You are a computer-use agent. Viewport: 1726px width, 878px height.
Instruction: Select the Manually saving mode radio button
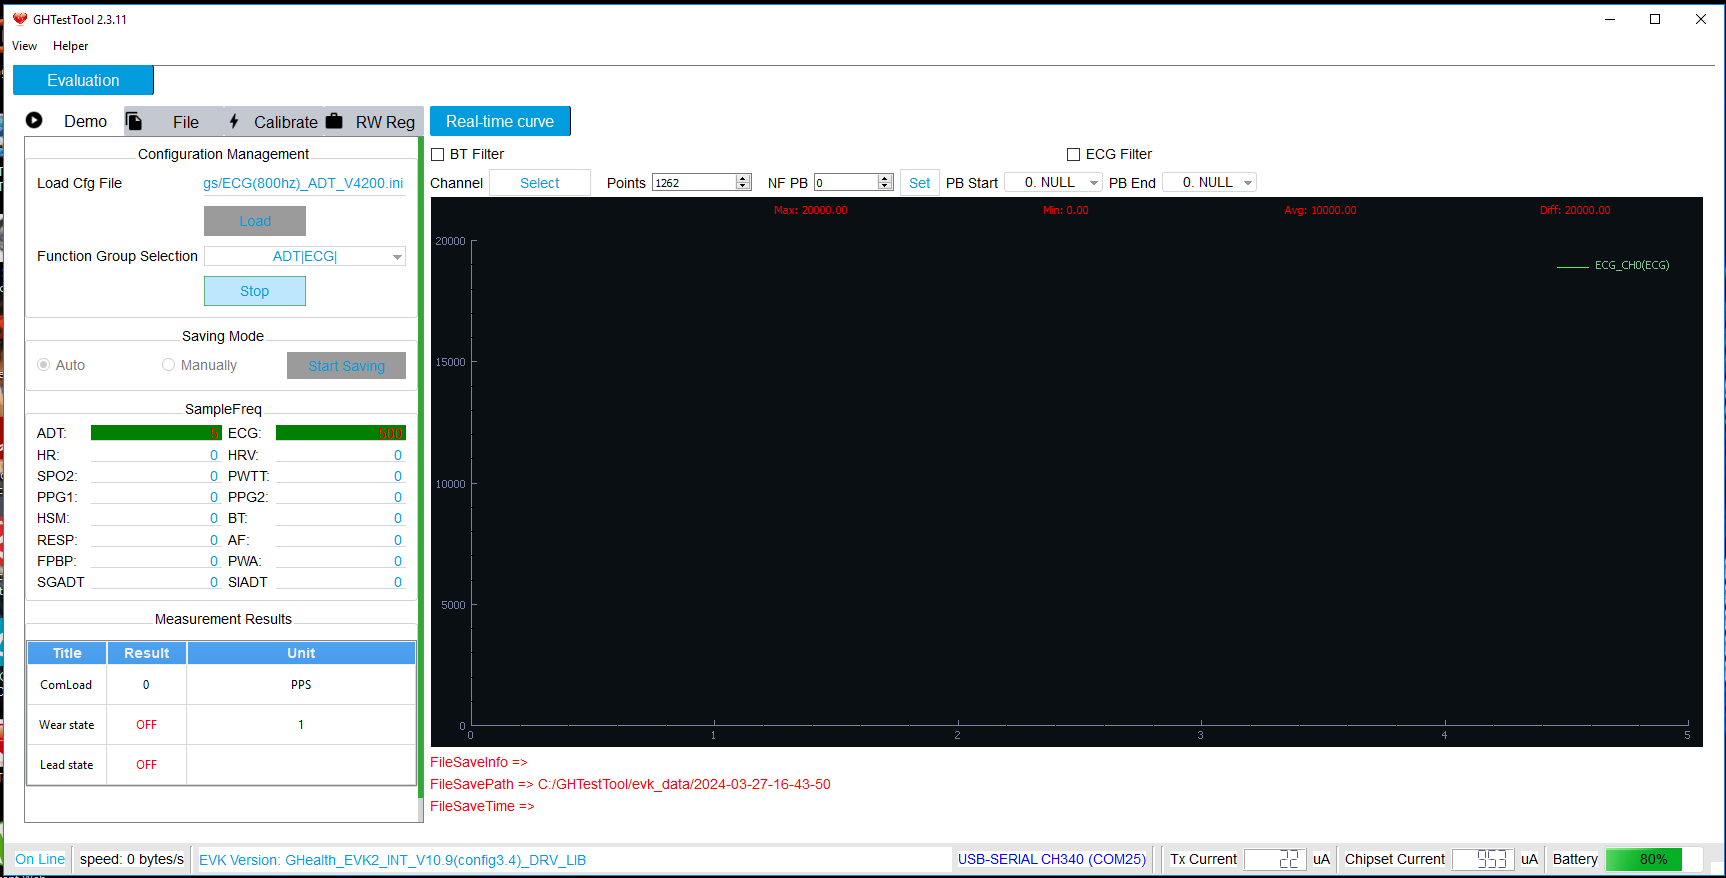tap(168, 365)
